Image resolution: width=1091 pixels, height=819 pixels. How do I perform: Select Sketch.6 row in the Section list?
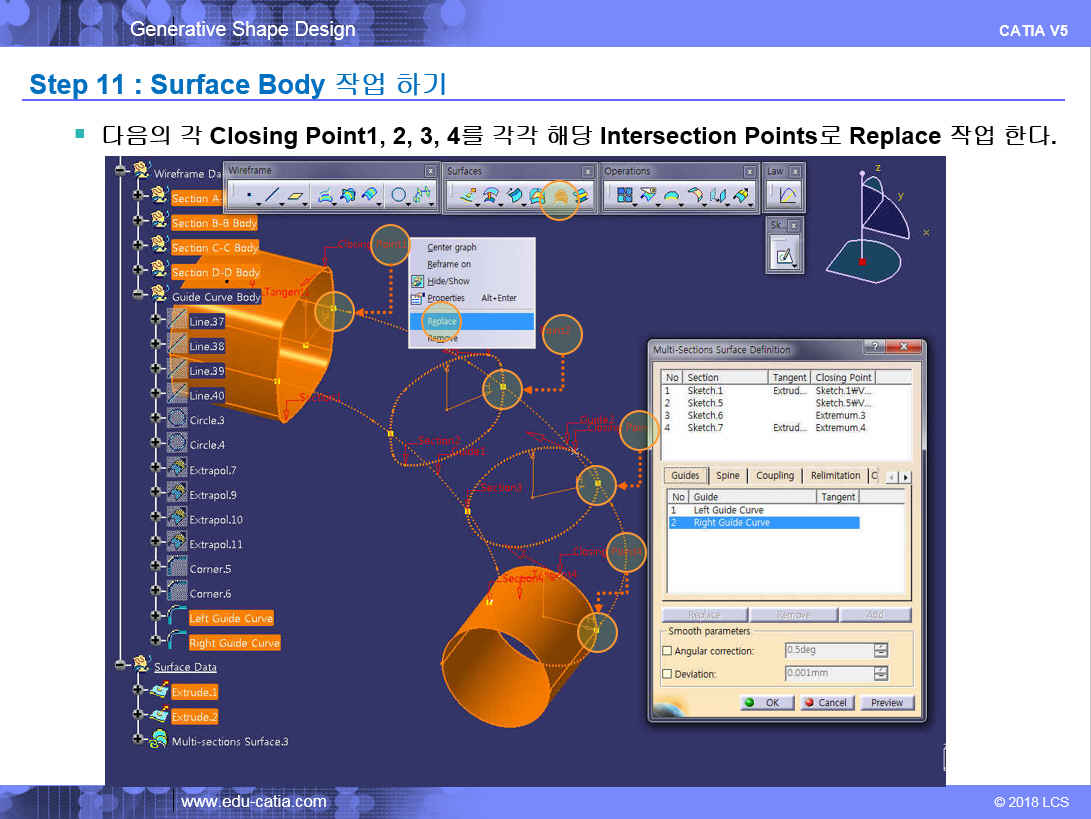pos(705,415)
